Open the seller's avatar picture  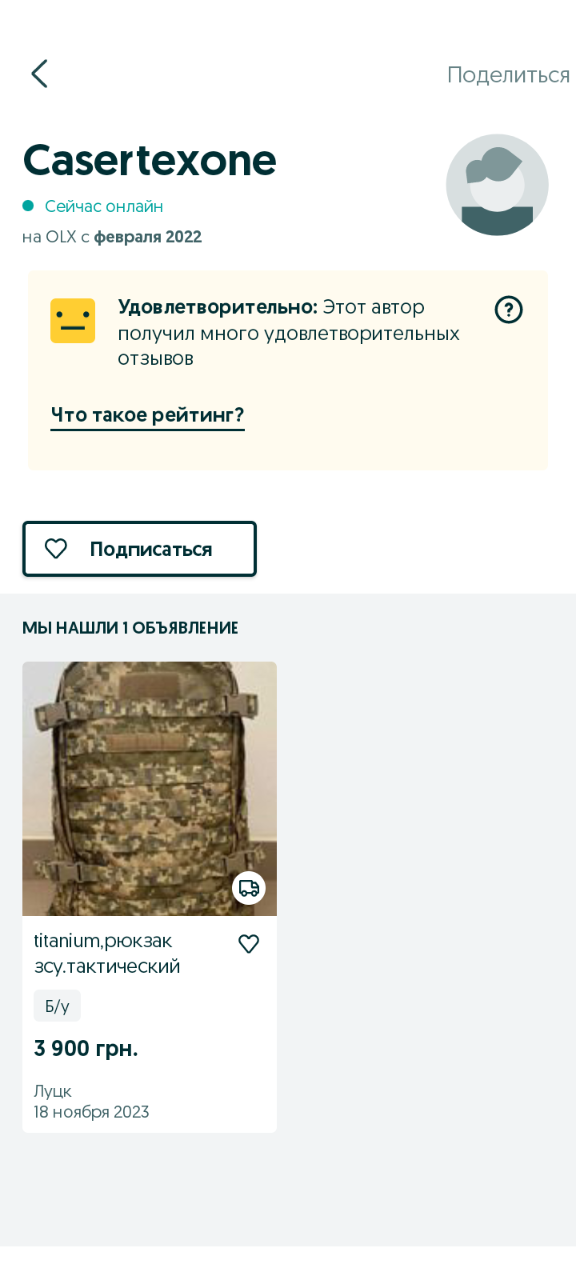pos(497,185)
